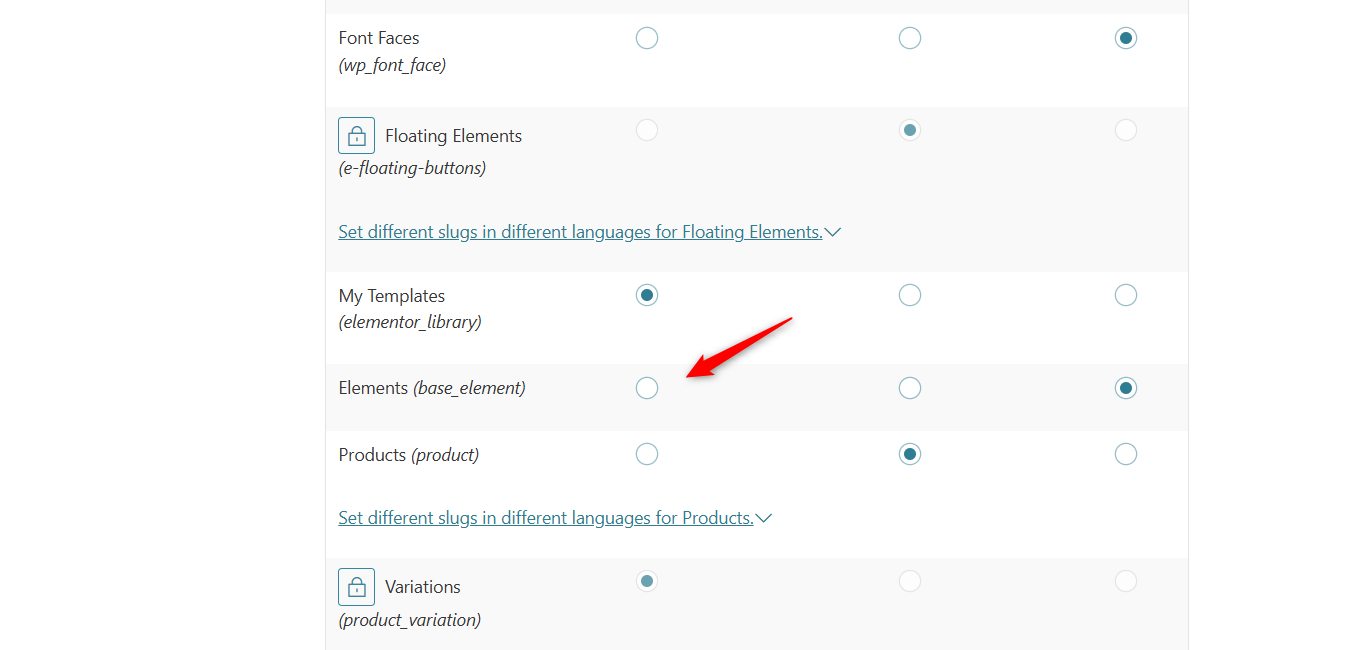This screenshot has width=1349, height=650.
Task: Select the middle radio for Elements (base_element)
Action: [x=909, y=388]
